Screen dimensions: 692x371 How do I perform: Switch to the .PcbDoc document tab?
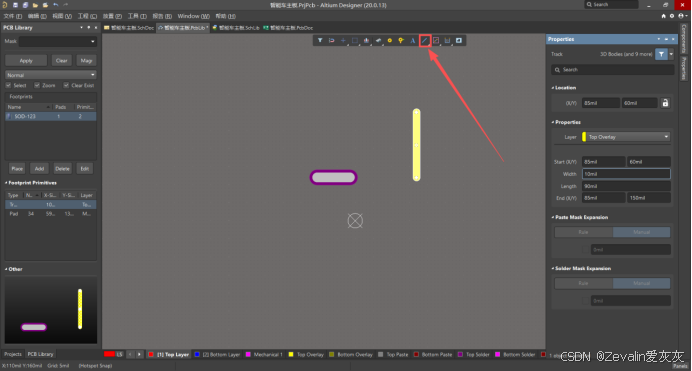288,27
